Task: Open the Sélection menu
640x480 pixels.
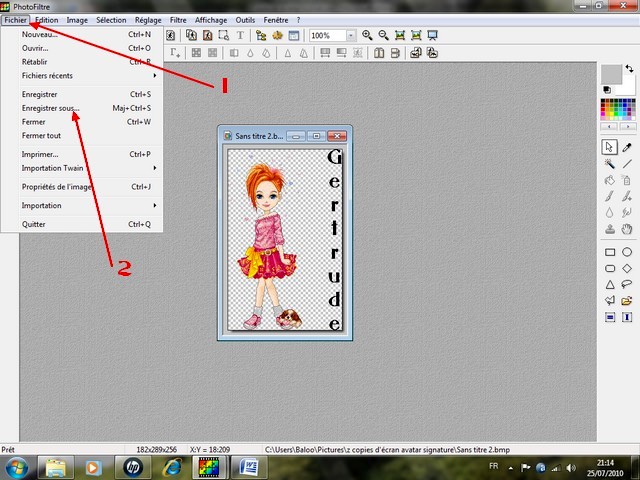Action: [111, 20]
